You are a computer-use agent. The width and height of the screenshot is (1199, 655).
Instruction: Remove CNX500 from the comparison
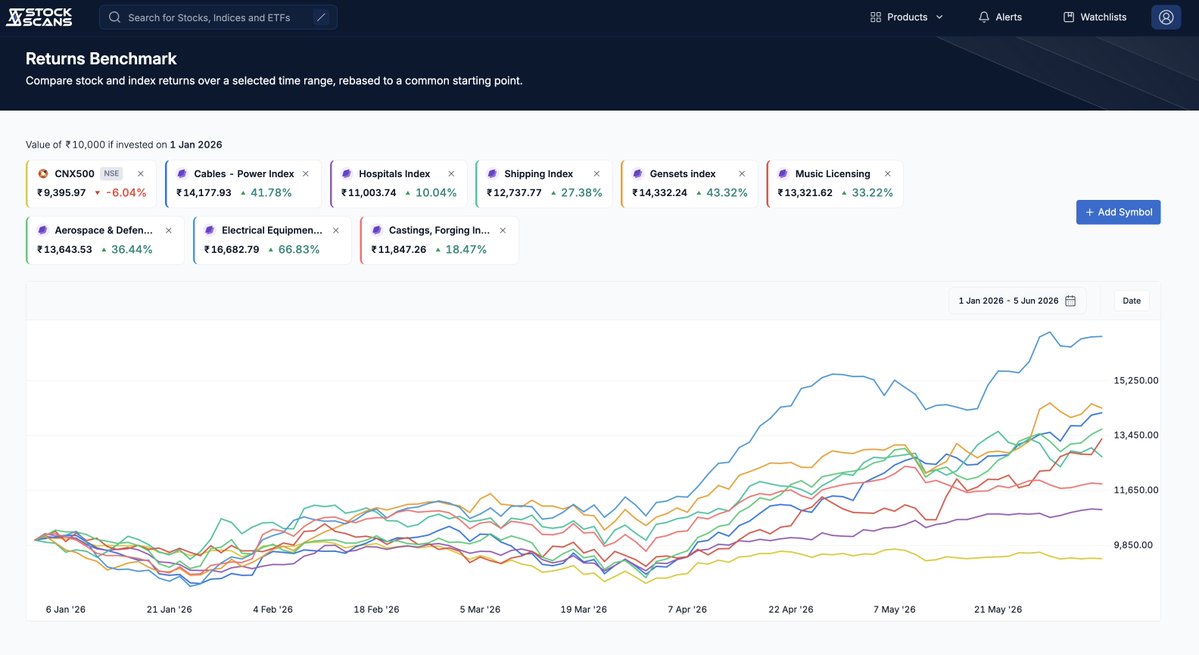[x=141, y=173]
